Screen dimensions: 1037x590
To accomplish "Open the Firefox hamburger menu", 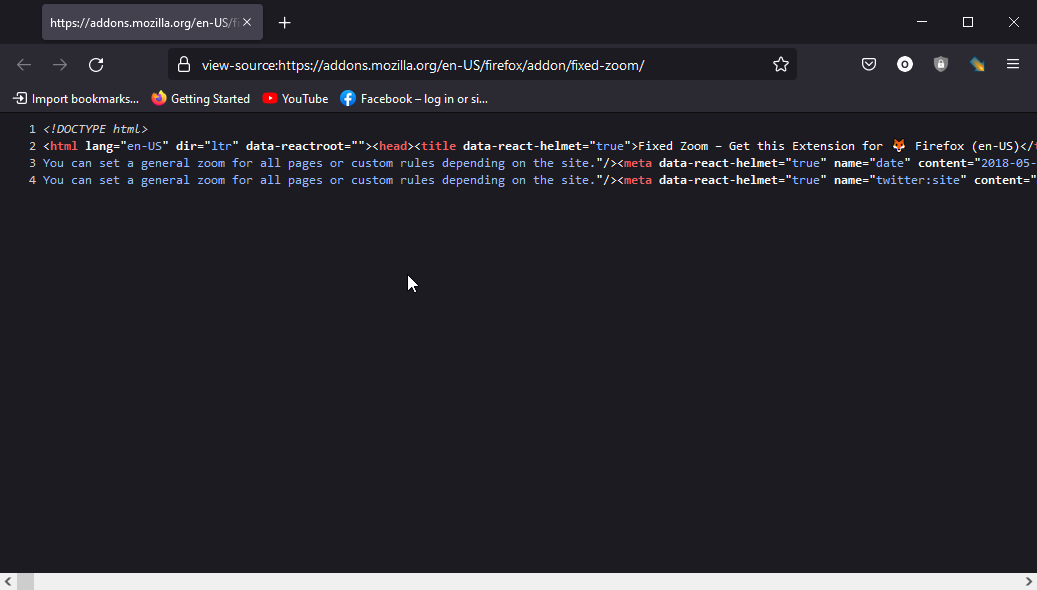I will [1013, 64].
